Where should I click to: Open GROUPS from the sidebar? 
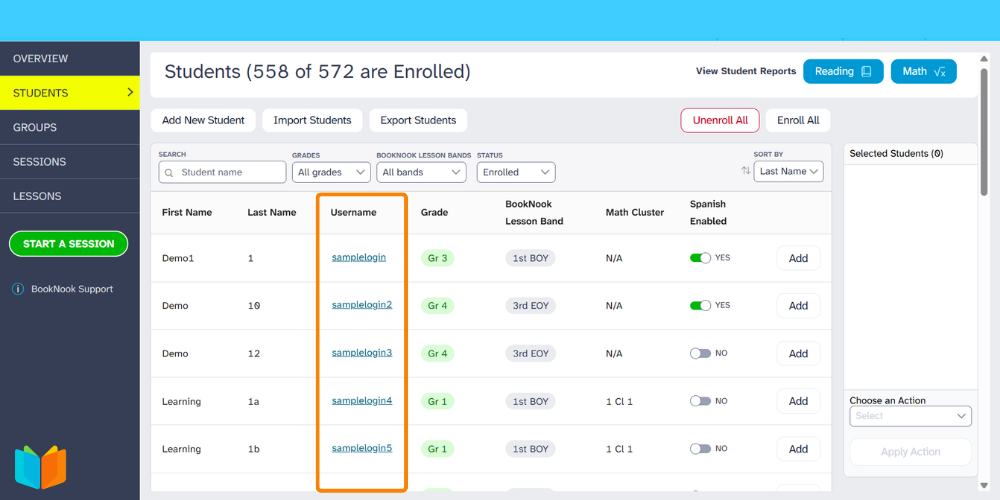70,128
